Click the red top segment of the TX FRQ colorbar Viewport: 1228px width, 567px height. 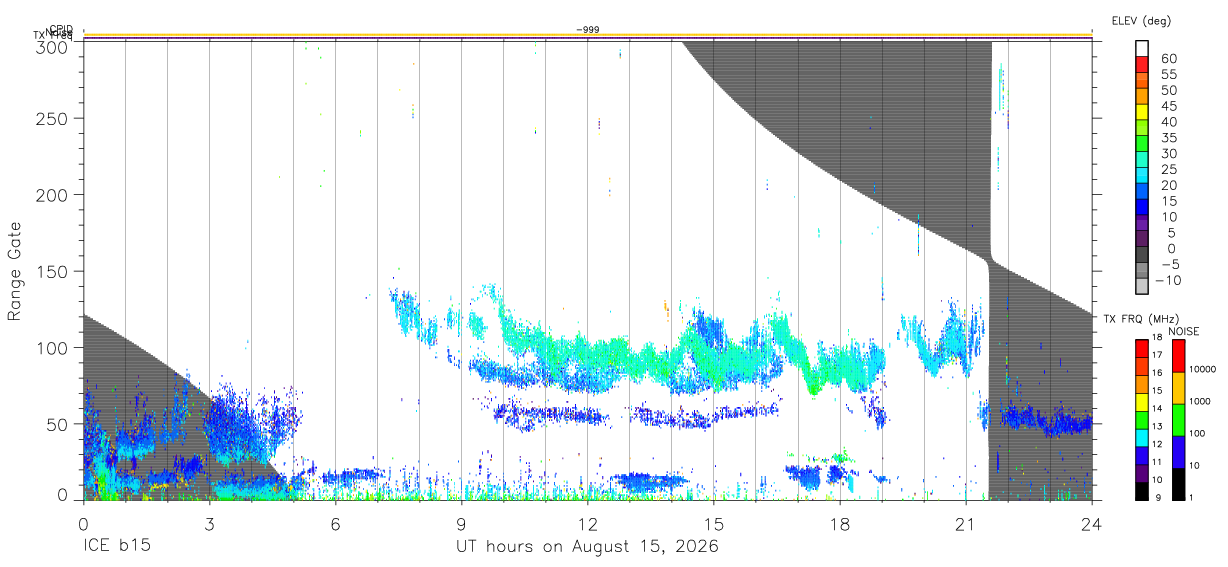pos(1143,347)
